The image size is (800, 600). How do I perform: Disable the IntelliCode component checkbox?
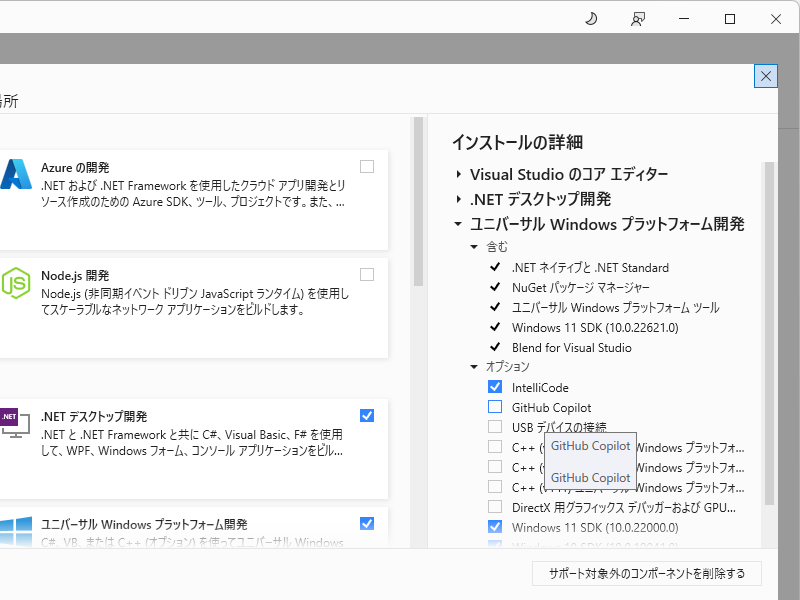495,387
